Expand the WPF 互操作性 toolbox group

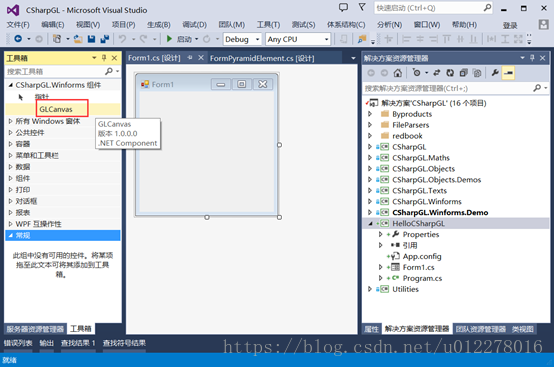tap(10, 224)
